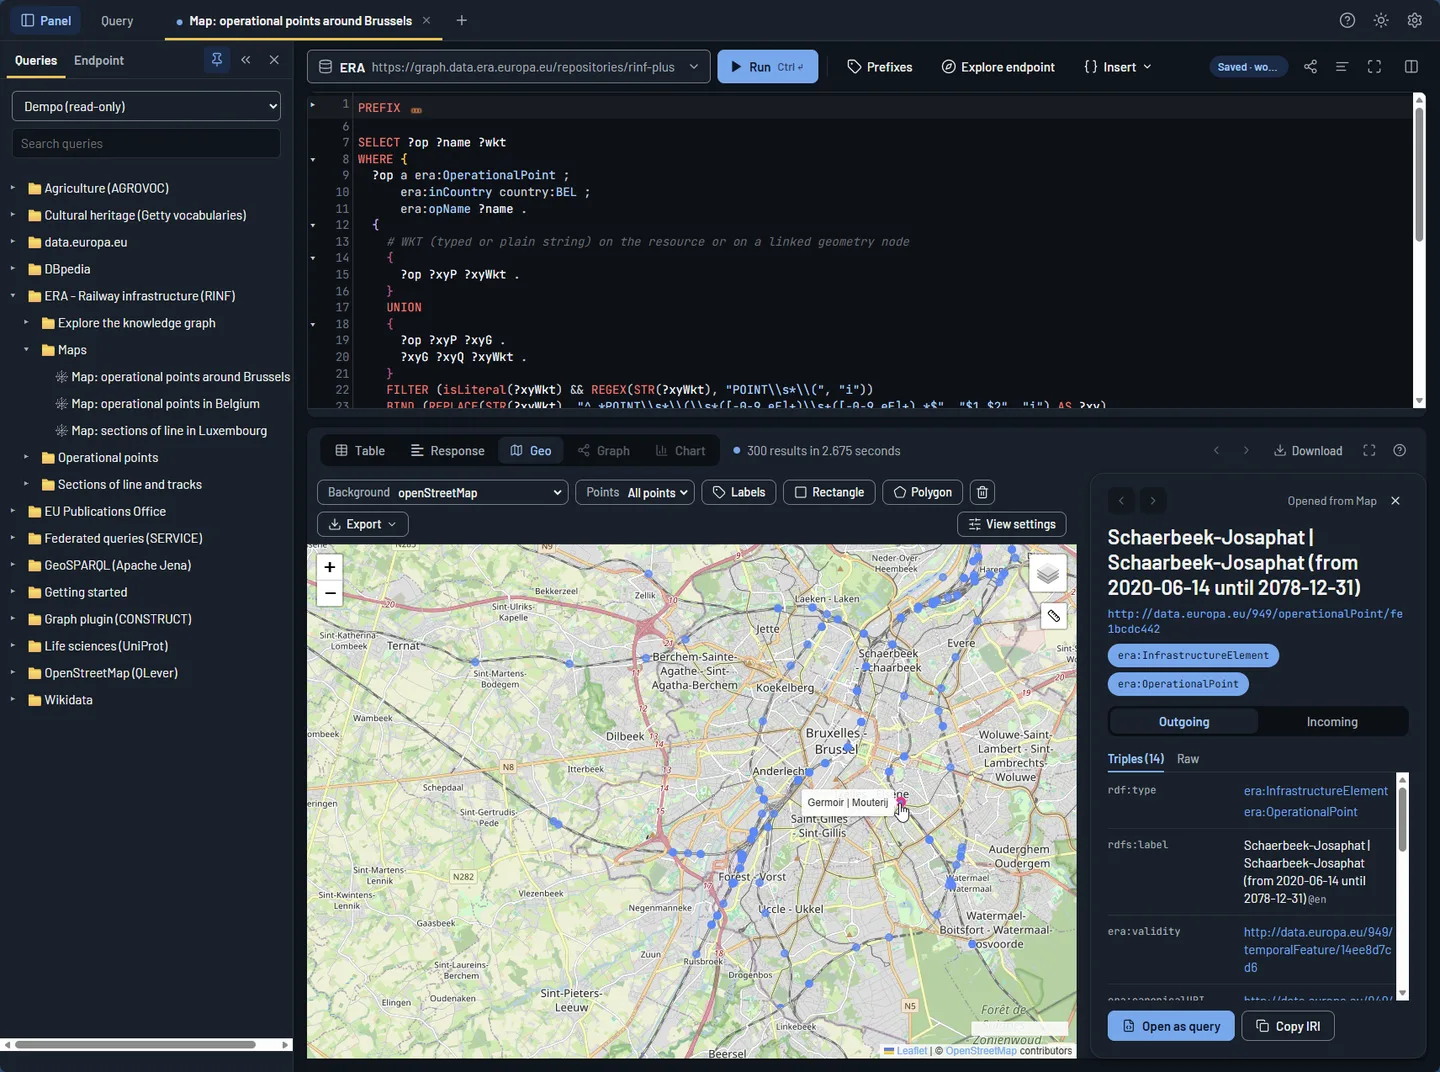Toggle Labels on the map

739,492
